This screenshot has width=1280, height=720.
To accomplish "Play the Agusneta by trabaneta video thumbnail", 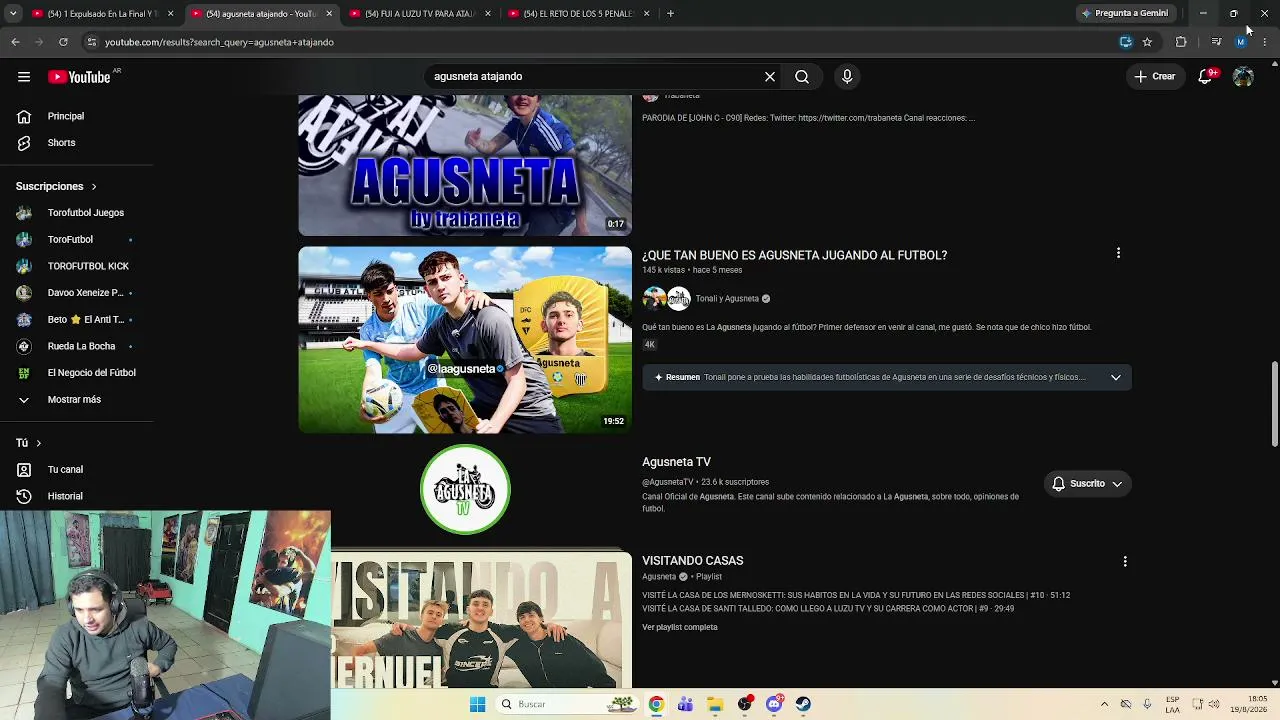I will click(465, 166).
